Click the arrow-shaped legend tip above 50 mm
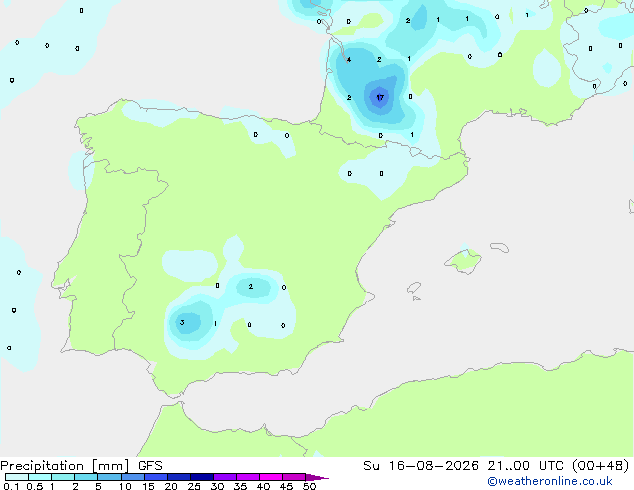Image resolution: width=634 pixels, height=490 pixels. tap(315, 477)
